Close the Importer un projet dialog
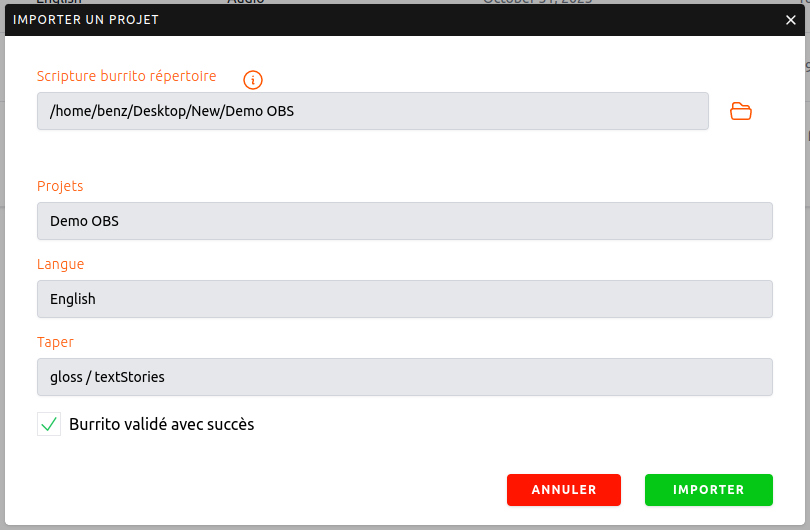Screen dimensions: 810x530 pyautogui.click(x=791, y=20)
